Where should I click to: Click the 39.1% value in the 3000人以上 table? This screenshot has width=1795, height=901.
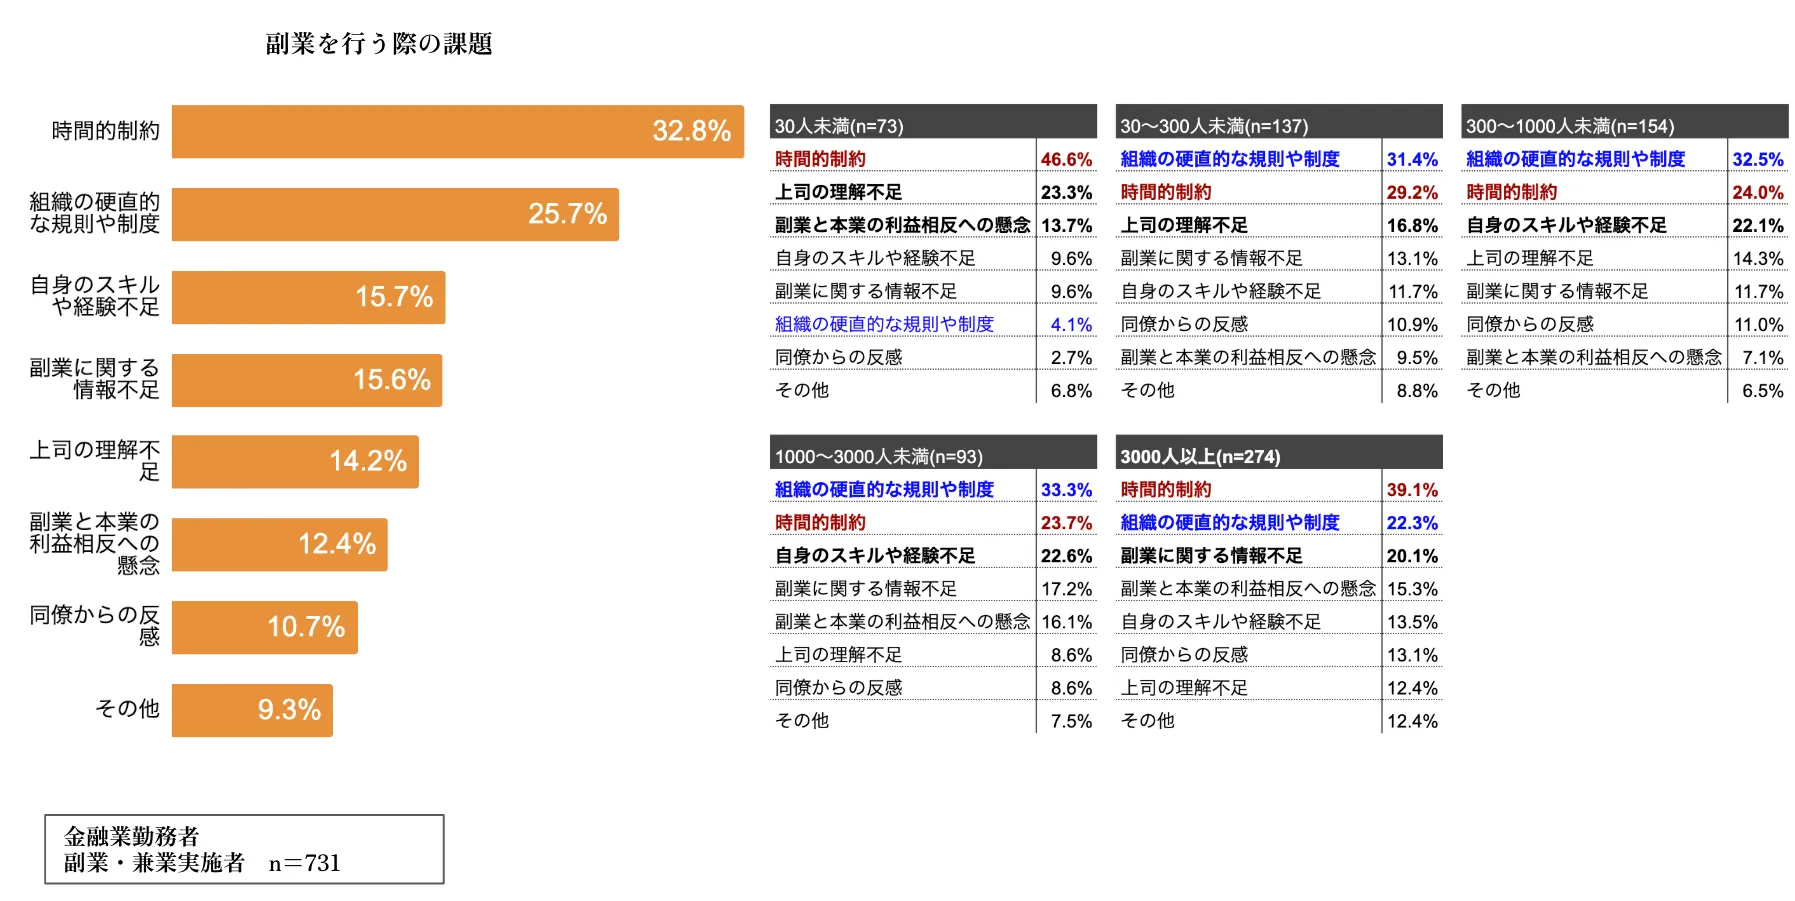1412,489
